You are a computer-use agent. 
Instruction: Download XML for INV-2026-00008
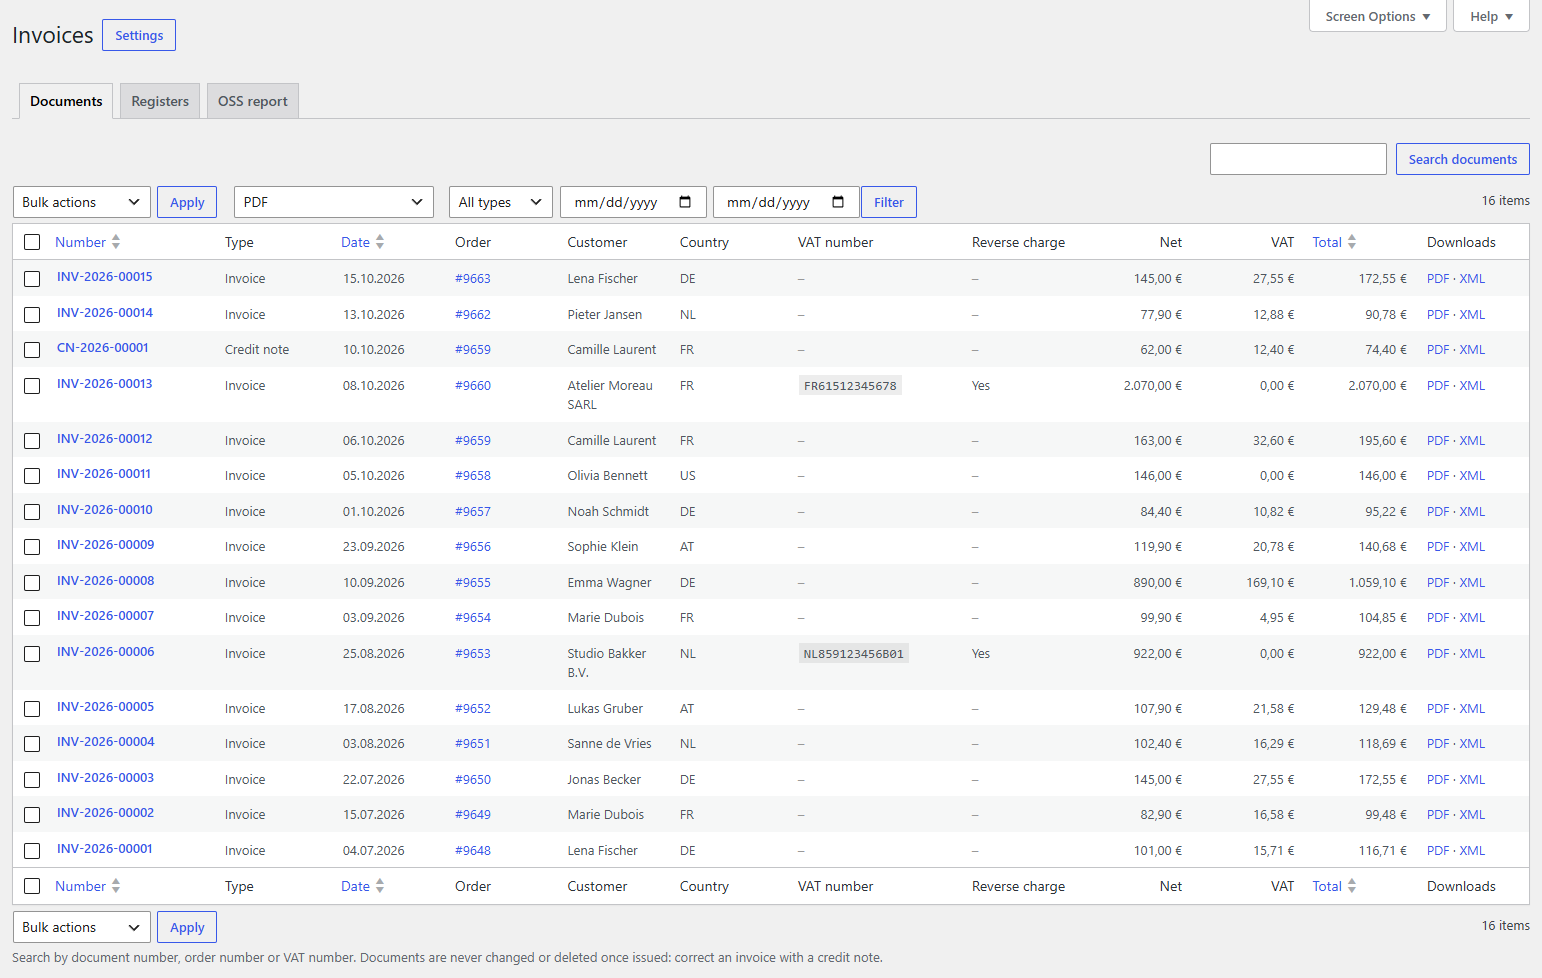tap(1472, 583)
